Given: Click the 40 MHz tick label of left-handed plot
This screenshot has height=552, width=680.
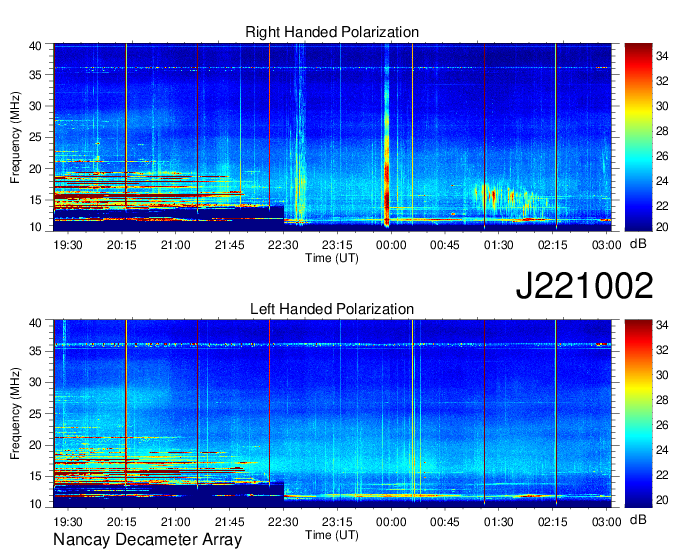Looking at the screenshot, I should coord(35,323).
